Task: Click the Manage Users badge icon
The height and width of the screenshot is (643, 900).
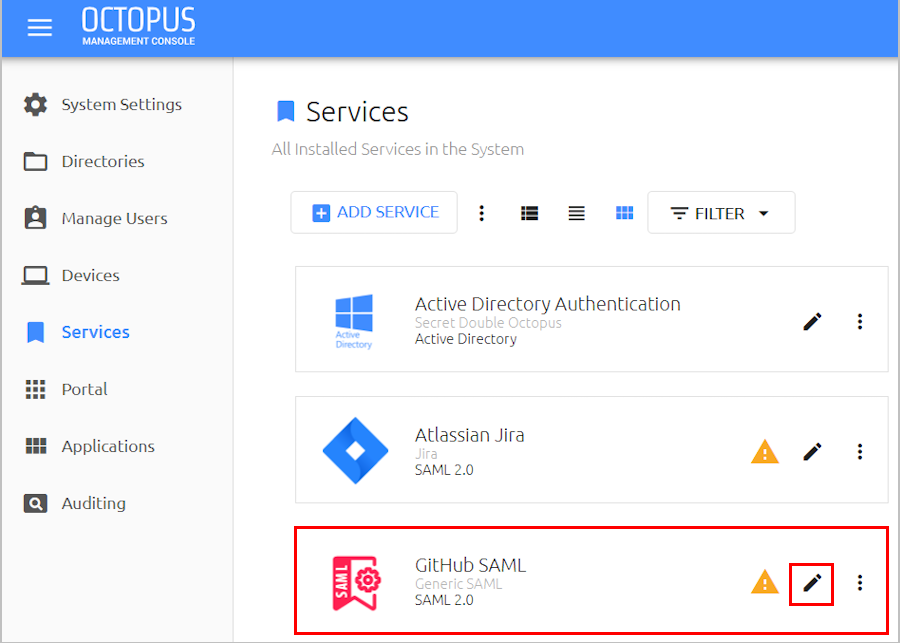Action: (36, 218)
